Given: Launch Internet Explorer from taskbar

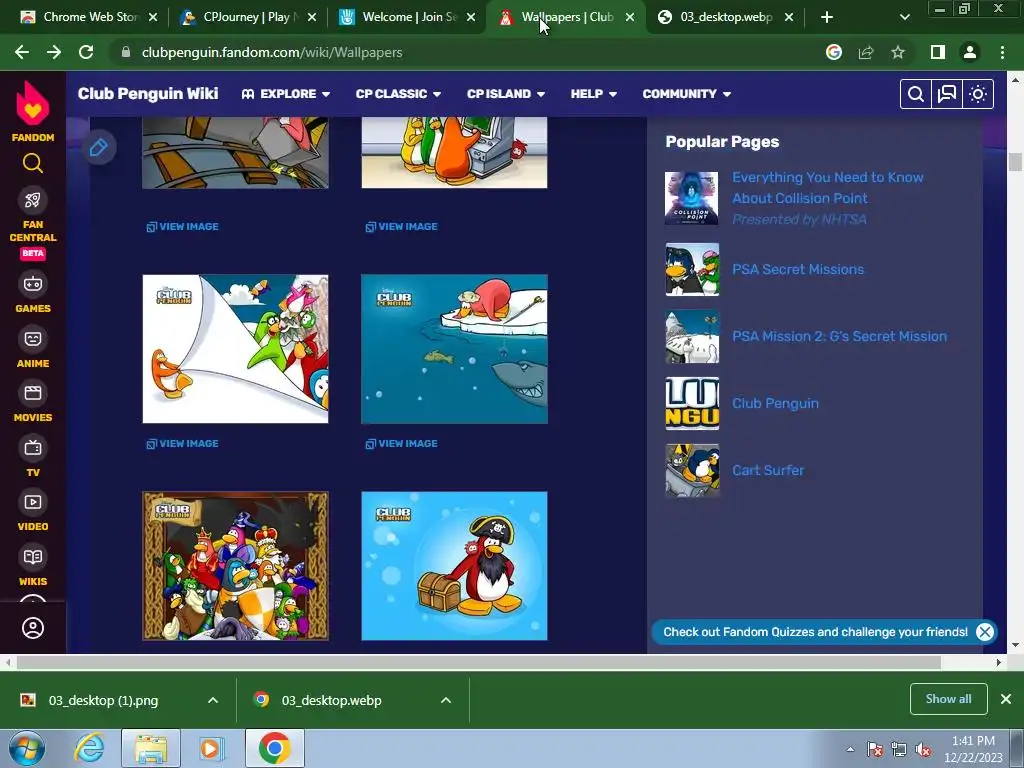Looking at the screenshot, I should 89,749.
